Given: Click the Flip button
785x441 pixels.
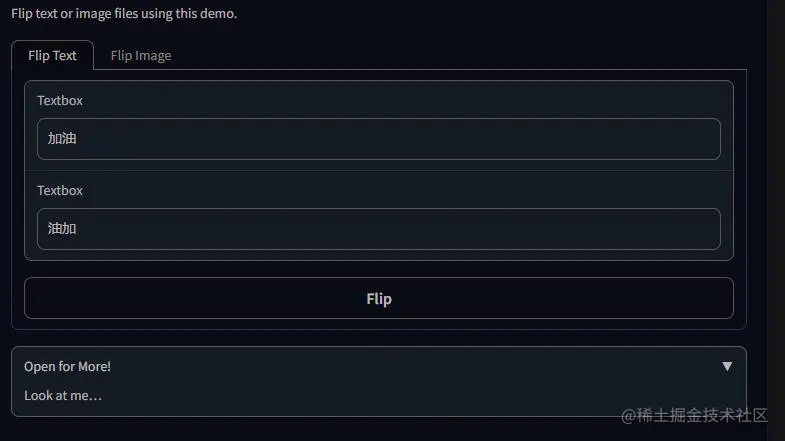Looking at the screenshot, I should point(379,298).
